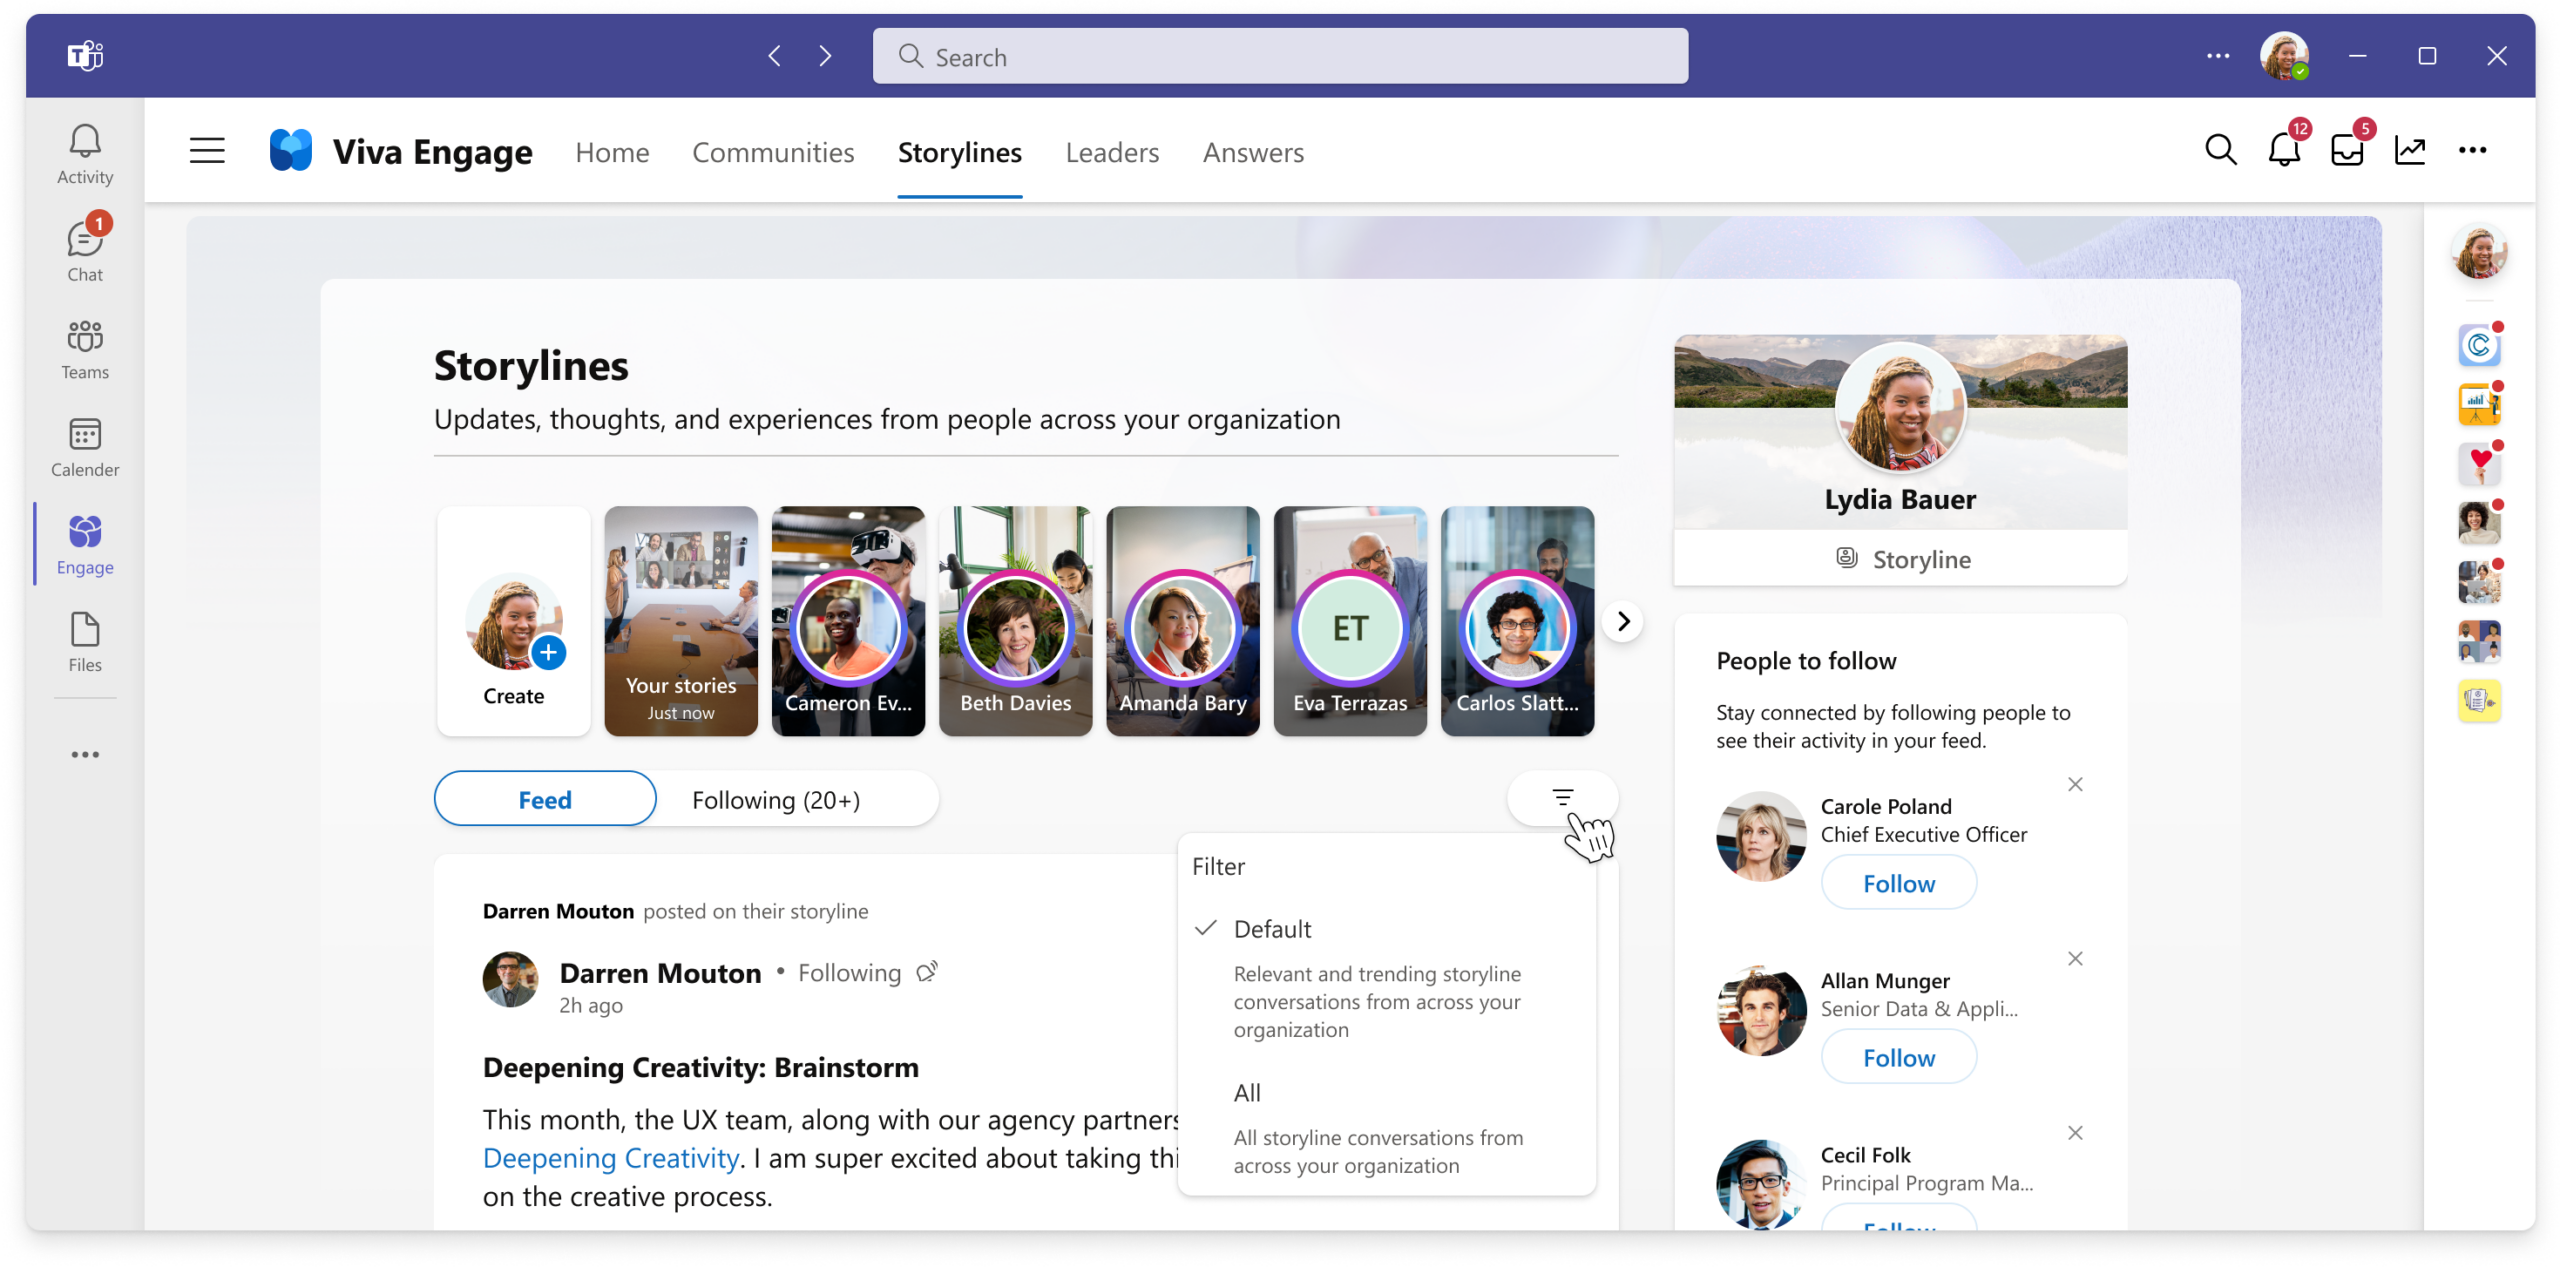Open Chat with one unread badge
Image resolution: width=2560 pixels, height=1267 pixels.
(x=85, y=250)
